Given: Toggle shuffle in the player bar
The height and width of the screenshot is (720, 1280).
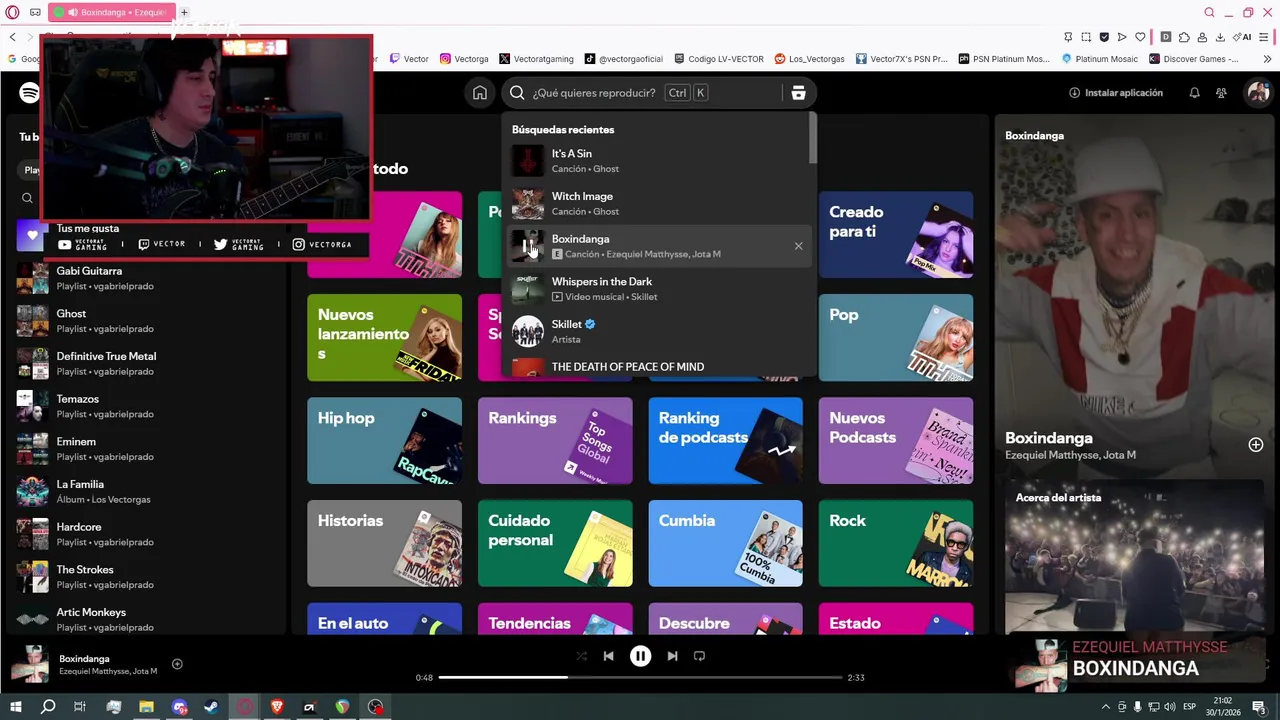Looking at the screenshot, I should (x=581, y=656).
